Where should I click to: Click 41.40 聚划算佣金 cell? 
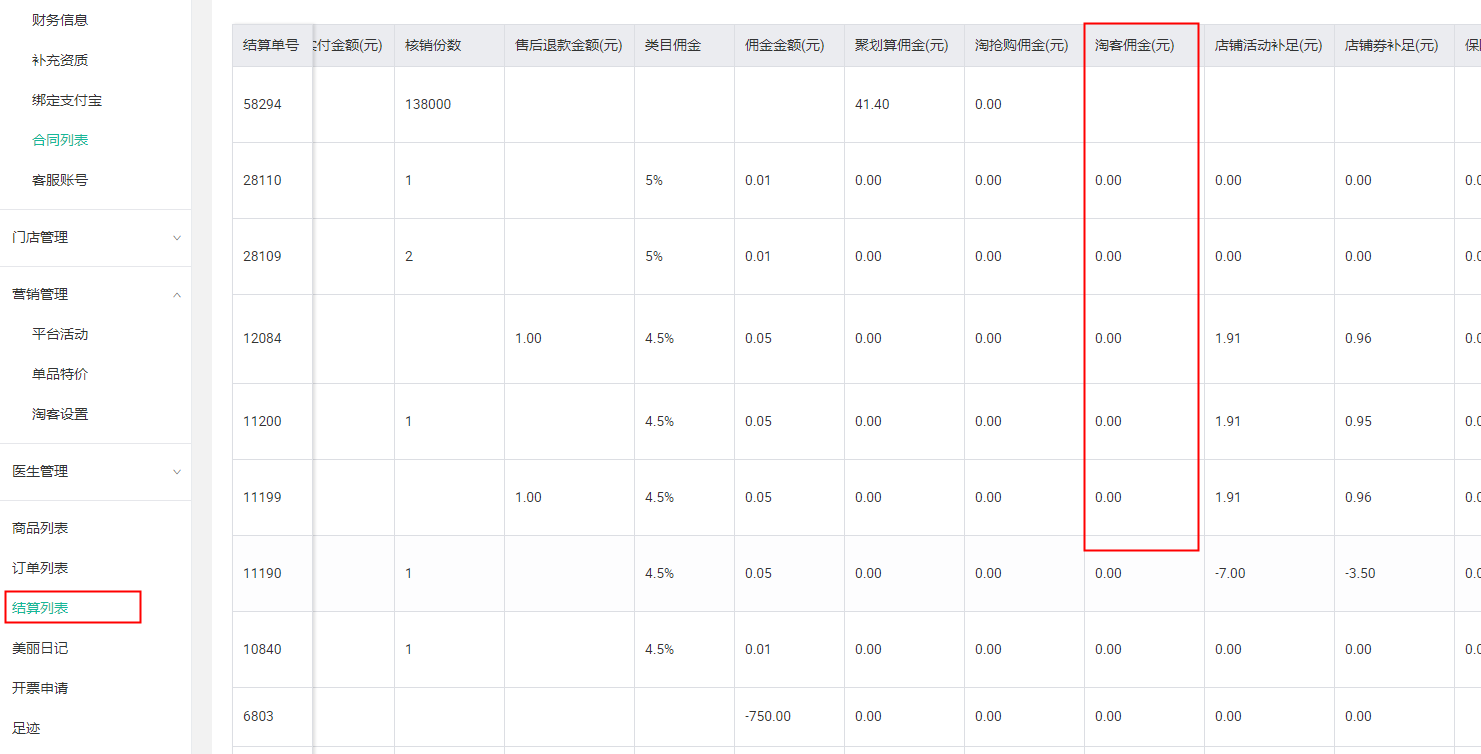tap(872, 104)
